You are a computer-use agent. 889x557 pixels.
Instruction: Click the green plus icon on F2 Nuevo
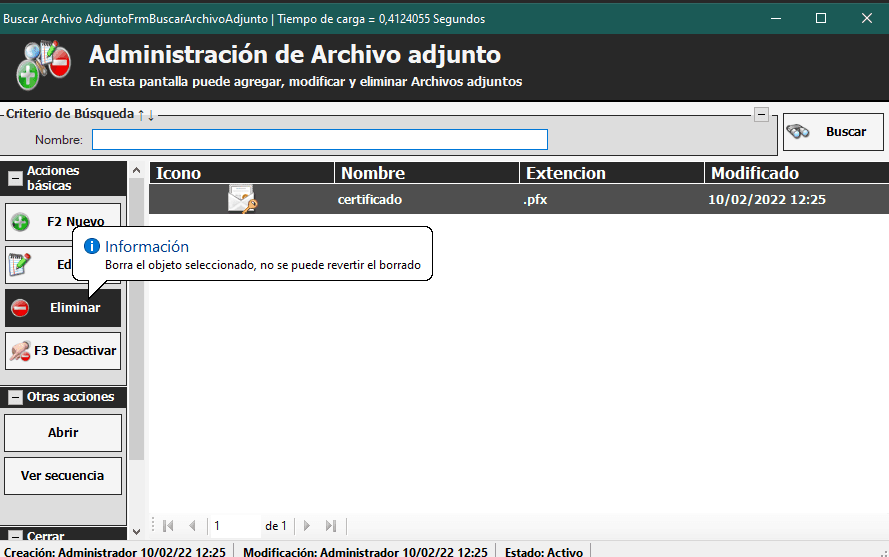click(20, 222)
